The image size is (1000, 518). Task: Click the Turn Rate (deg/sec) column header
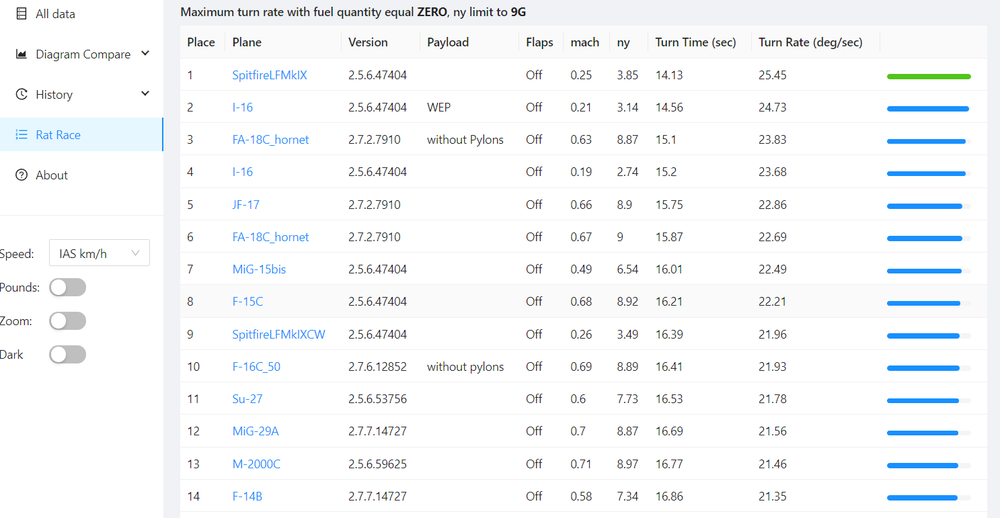tap(810, 42)
